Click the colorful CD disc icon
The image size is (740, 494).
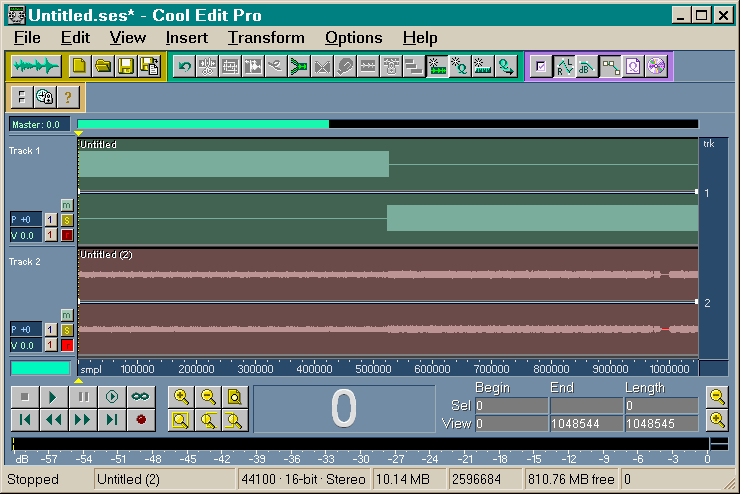click(x=656, y=67)
